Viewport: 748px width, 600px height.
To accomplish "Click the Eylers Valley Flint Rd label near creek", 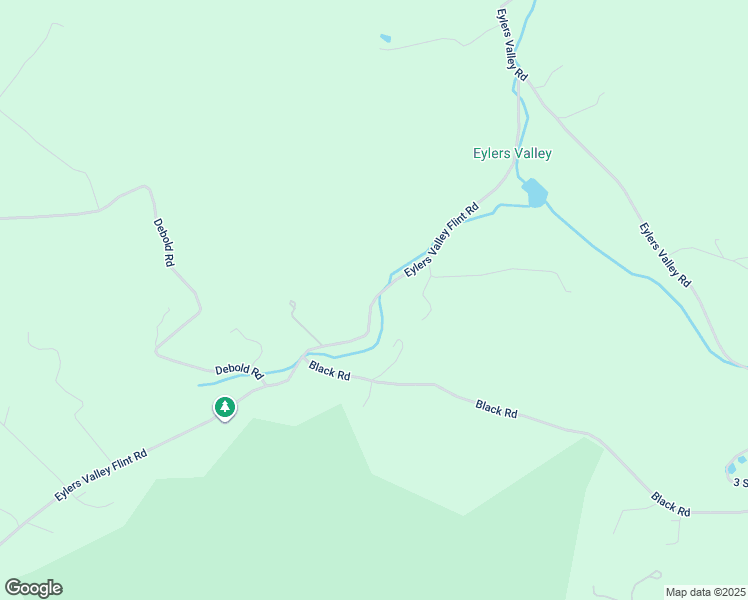I will (441, 240).
